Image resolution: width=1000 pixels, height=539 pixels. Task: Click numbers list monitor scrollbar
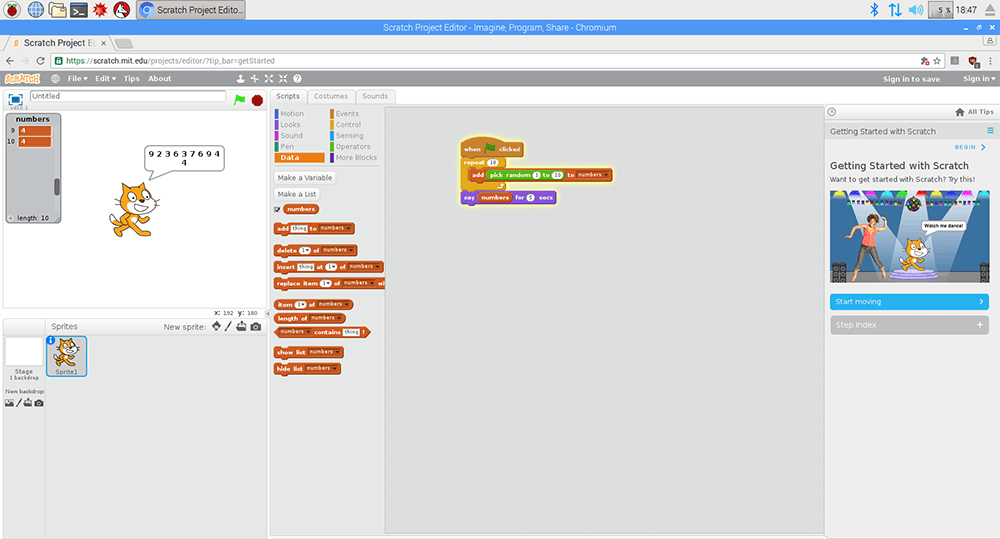pos(57,186)
